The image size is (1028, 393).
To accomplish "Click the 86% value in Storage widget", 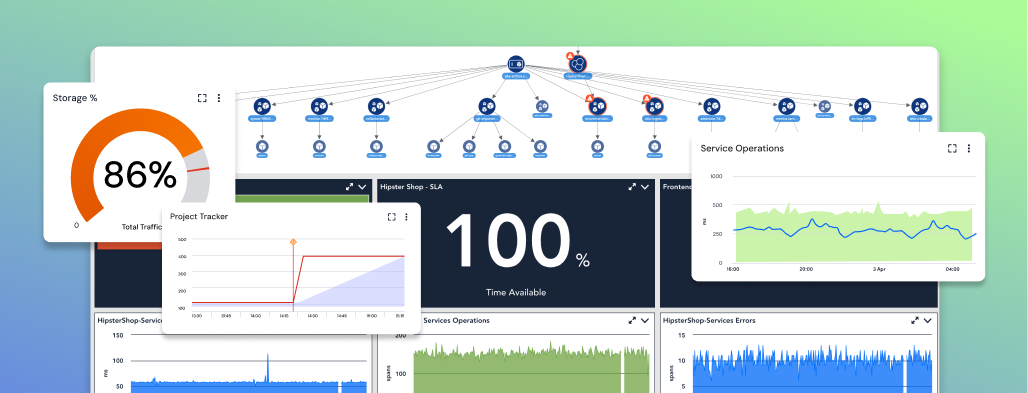I will [x=140, y=175].
